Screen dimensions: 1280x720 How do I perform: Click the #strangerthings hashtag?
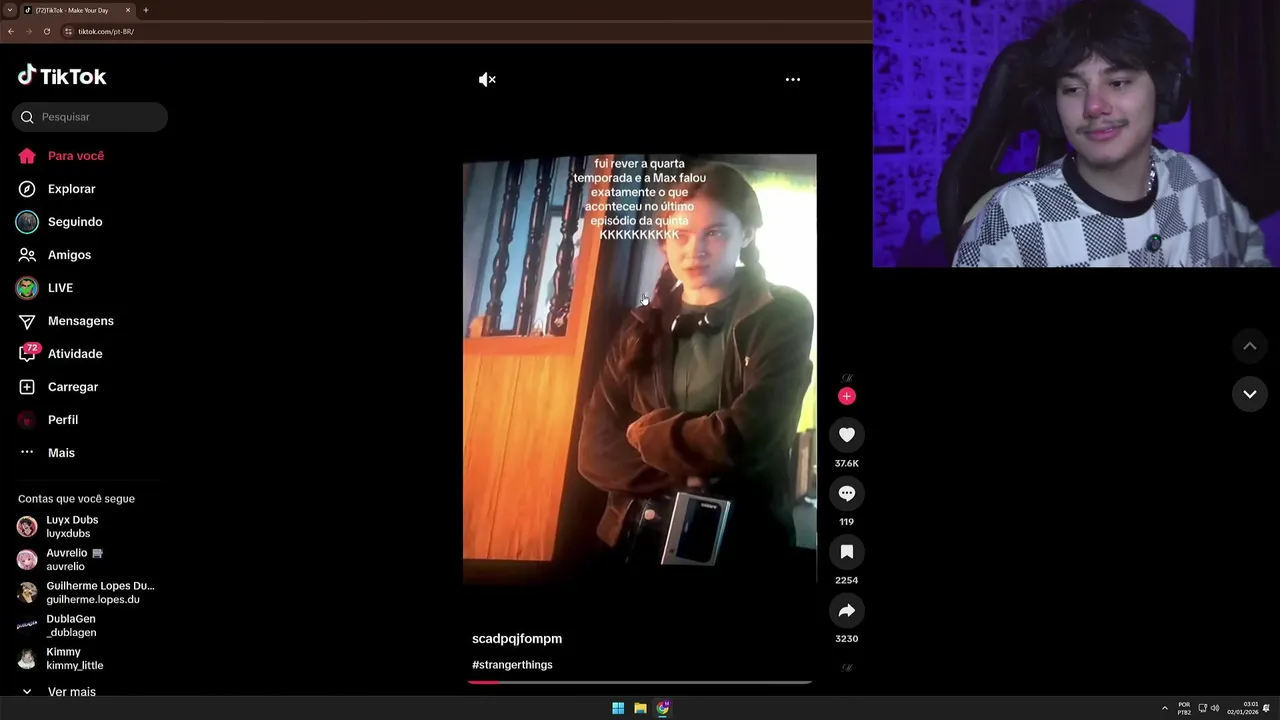[512, 665]
